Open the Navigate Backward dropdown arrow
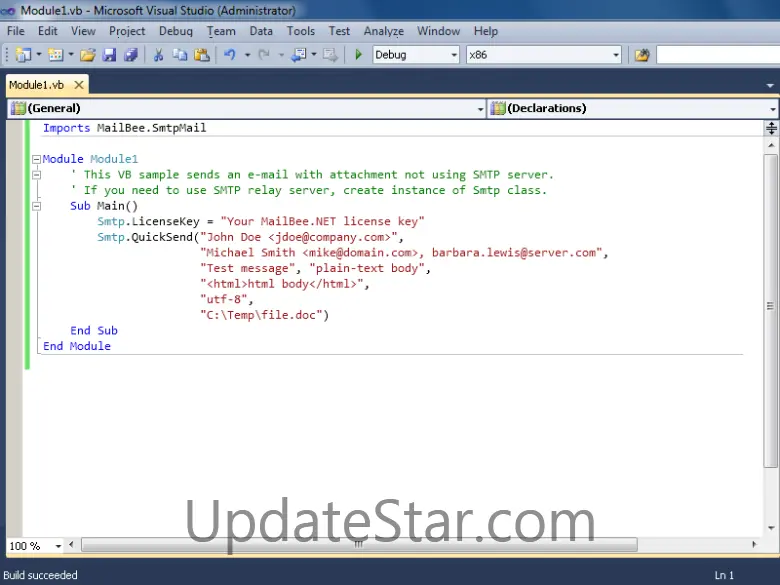This screenshot has width=780, height=585. 314,55
